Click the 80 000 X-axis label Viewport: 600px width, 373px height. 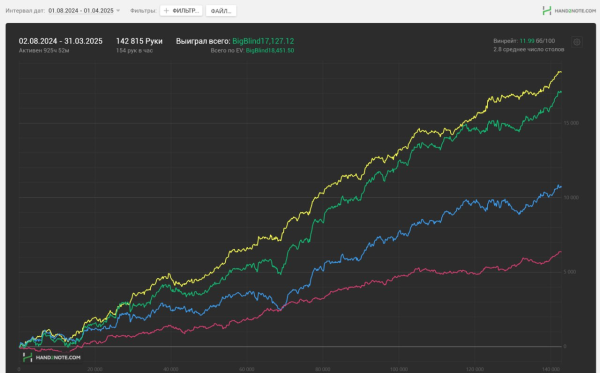(323, 369)
